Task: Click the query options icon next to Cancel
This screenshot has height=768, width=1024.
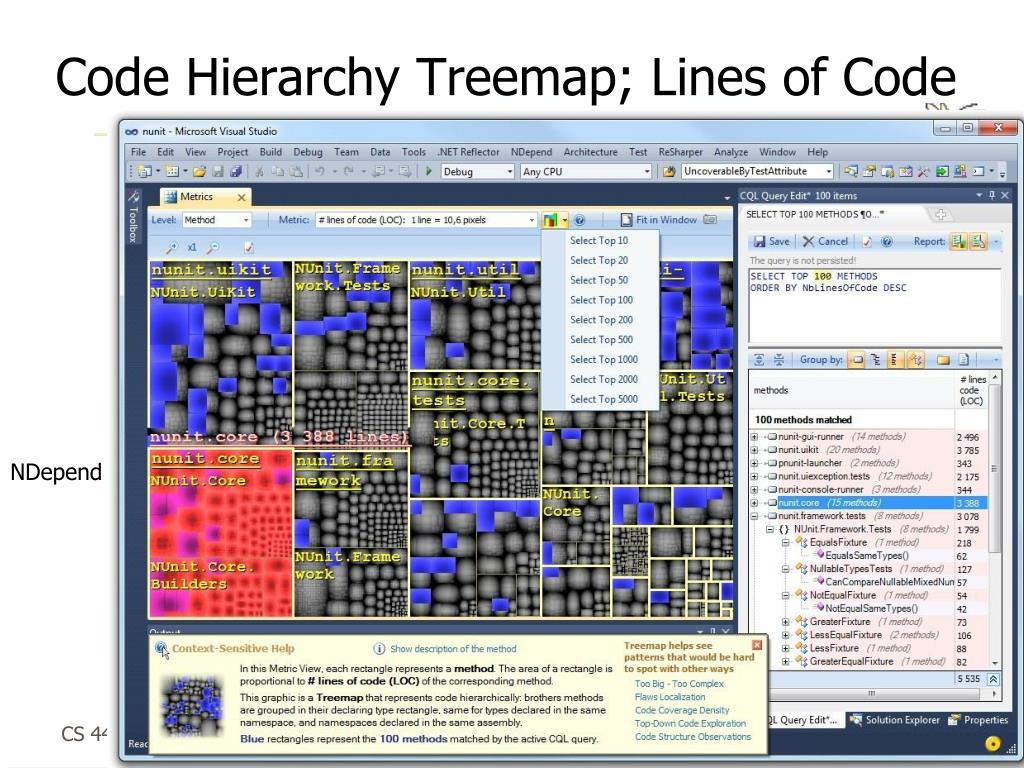Action: (x=867, y=242)
